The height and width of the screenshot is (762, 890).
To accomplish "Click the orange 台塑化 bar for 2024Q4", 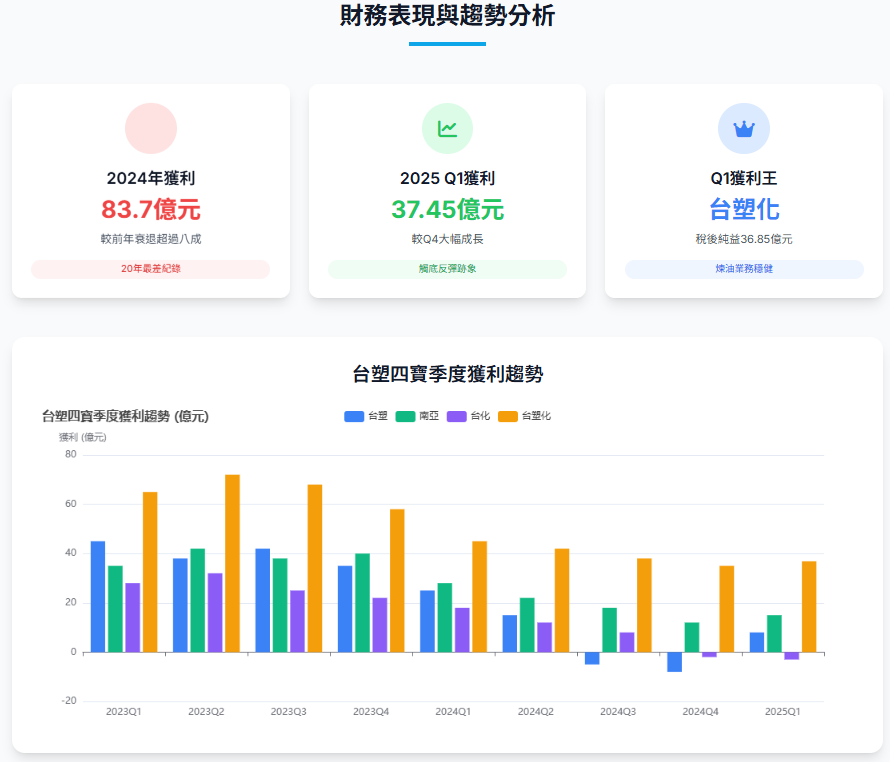I will click(x=727, y=609).
